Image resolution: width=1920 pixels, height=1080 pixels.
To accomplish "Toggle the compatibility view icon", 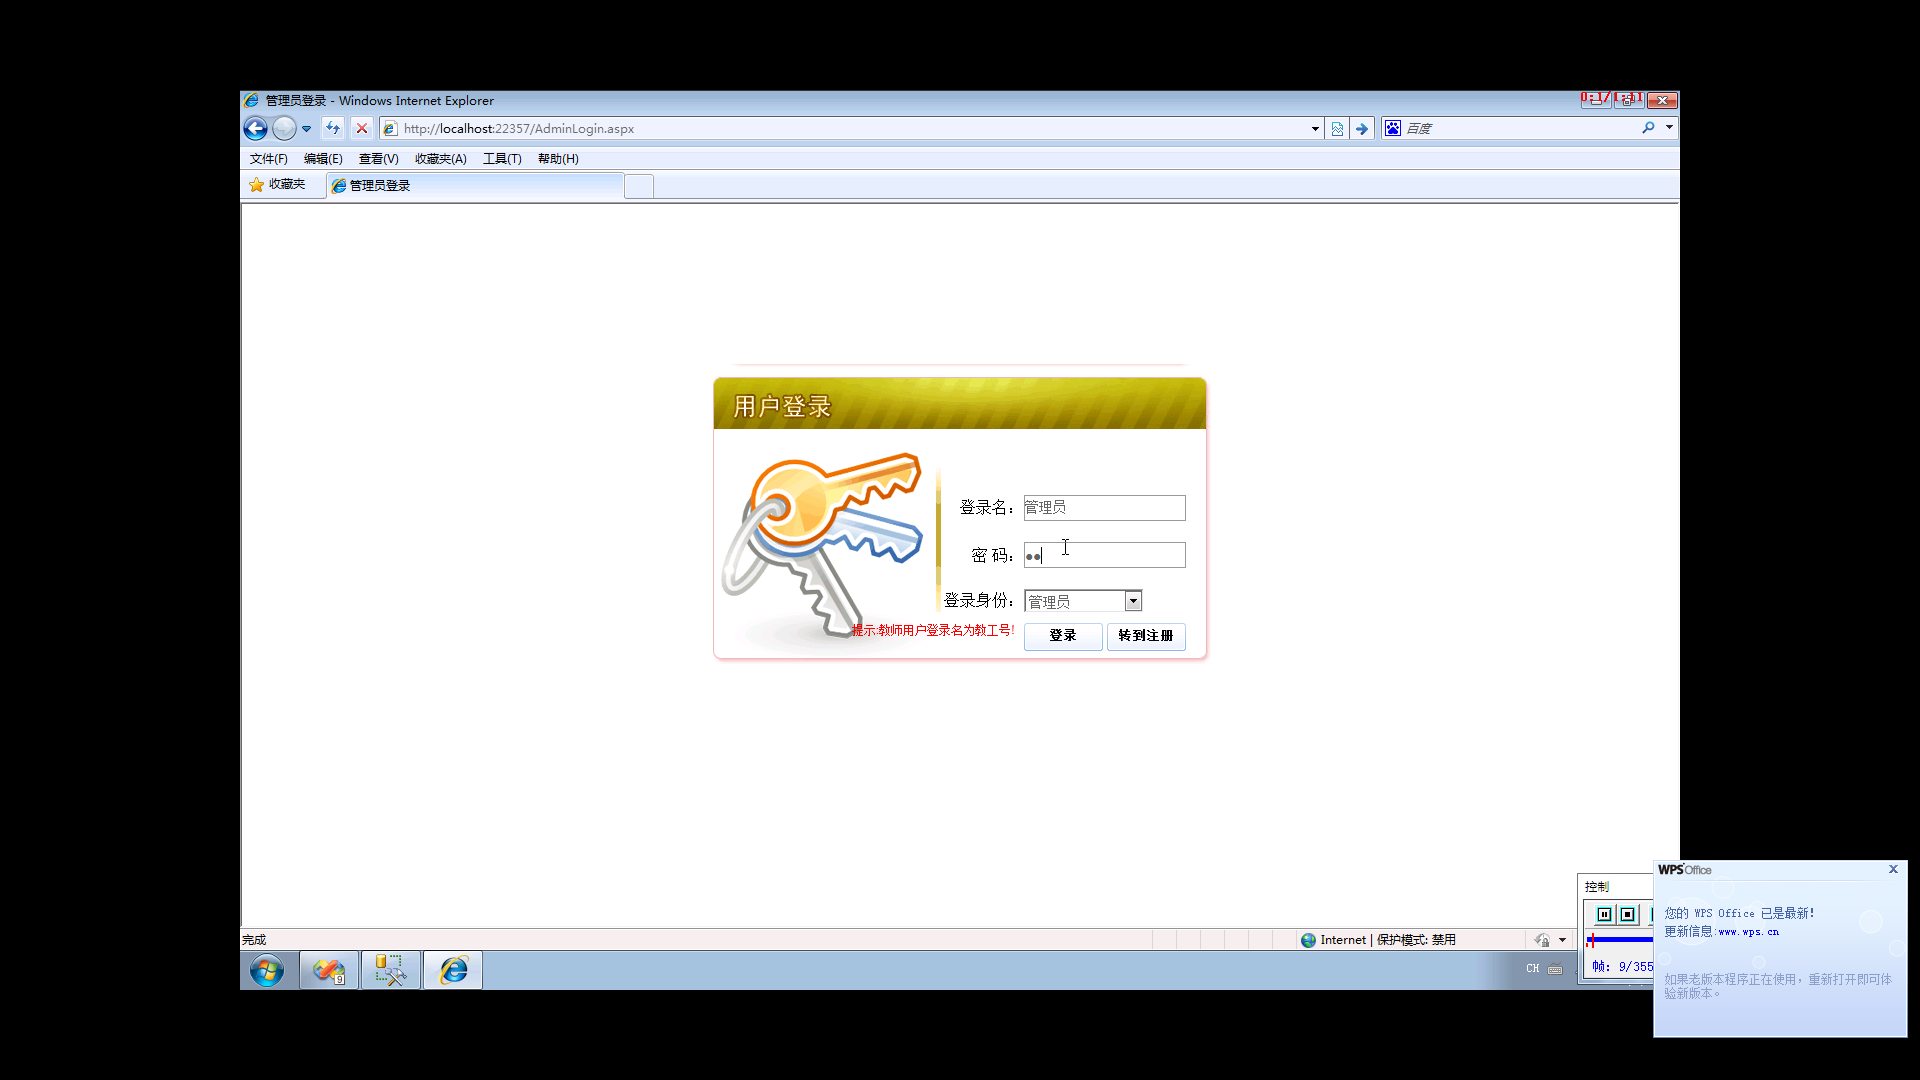I will tap(1337, 128).
